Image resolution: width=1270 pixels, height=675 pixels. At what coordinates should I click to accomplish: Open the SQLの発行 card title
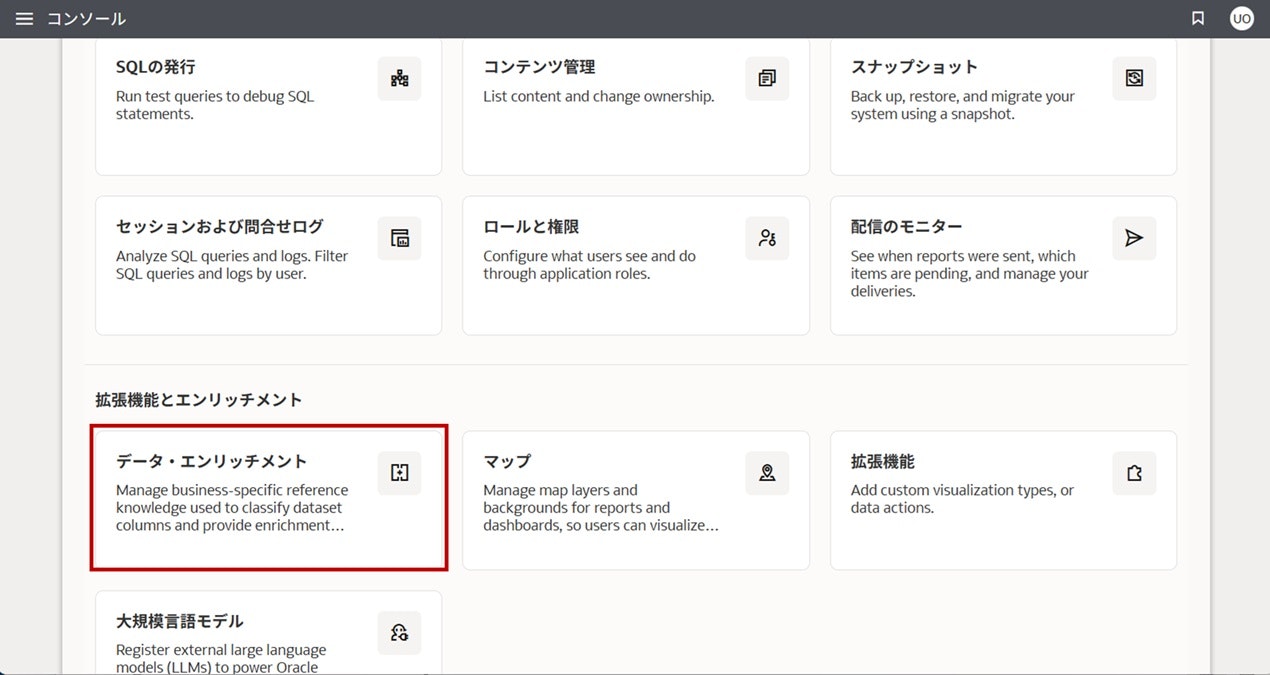point(155,67)
